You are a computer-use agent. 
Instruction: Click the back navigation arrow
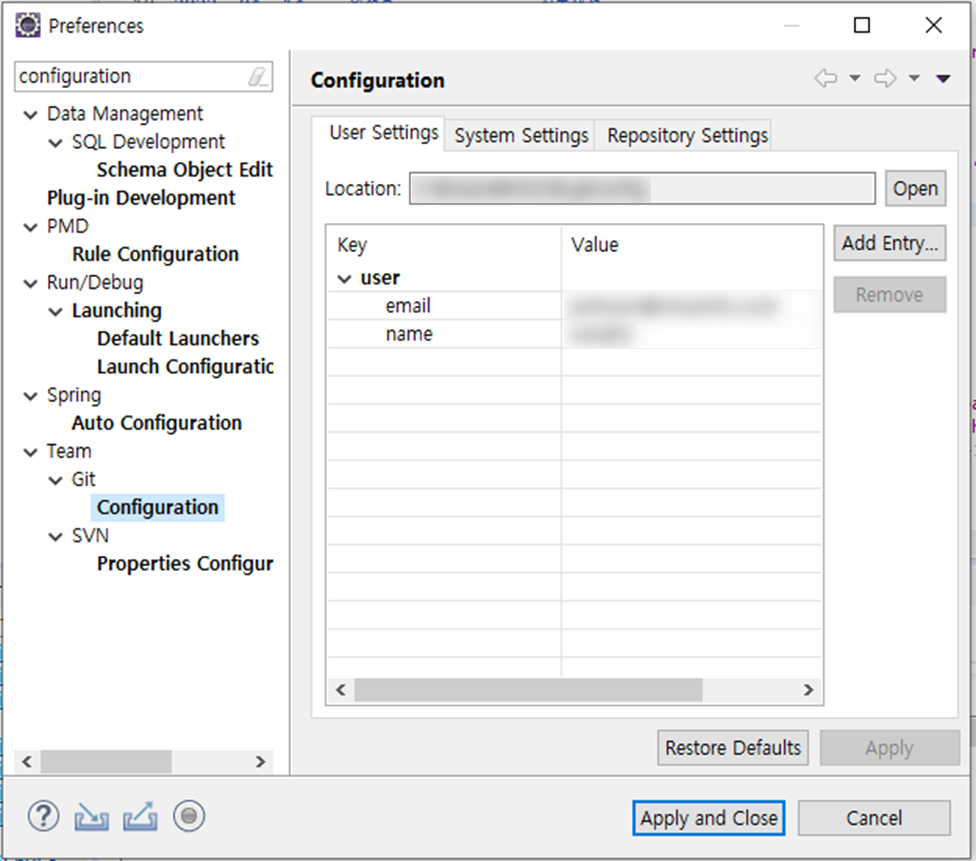826,78
